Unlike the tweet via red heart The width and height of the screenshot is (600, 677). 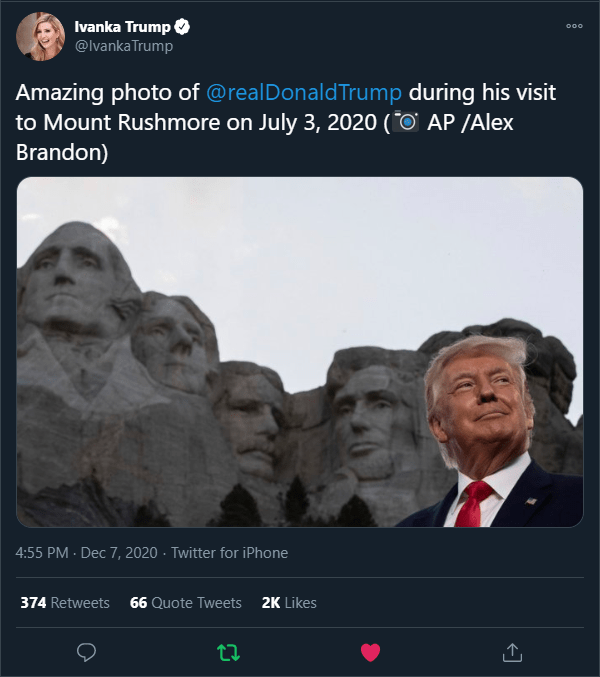tap(370, 652)
